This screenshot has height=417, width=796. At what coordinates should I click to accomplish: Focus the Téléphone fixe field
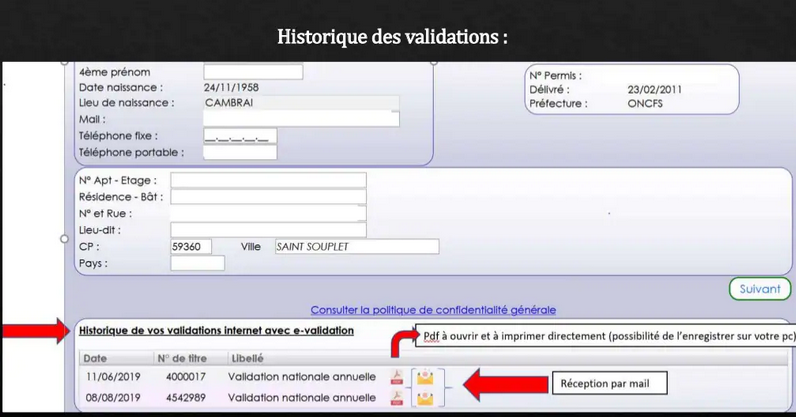tap(240, 136)
